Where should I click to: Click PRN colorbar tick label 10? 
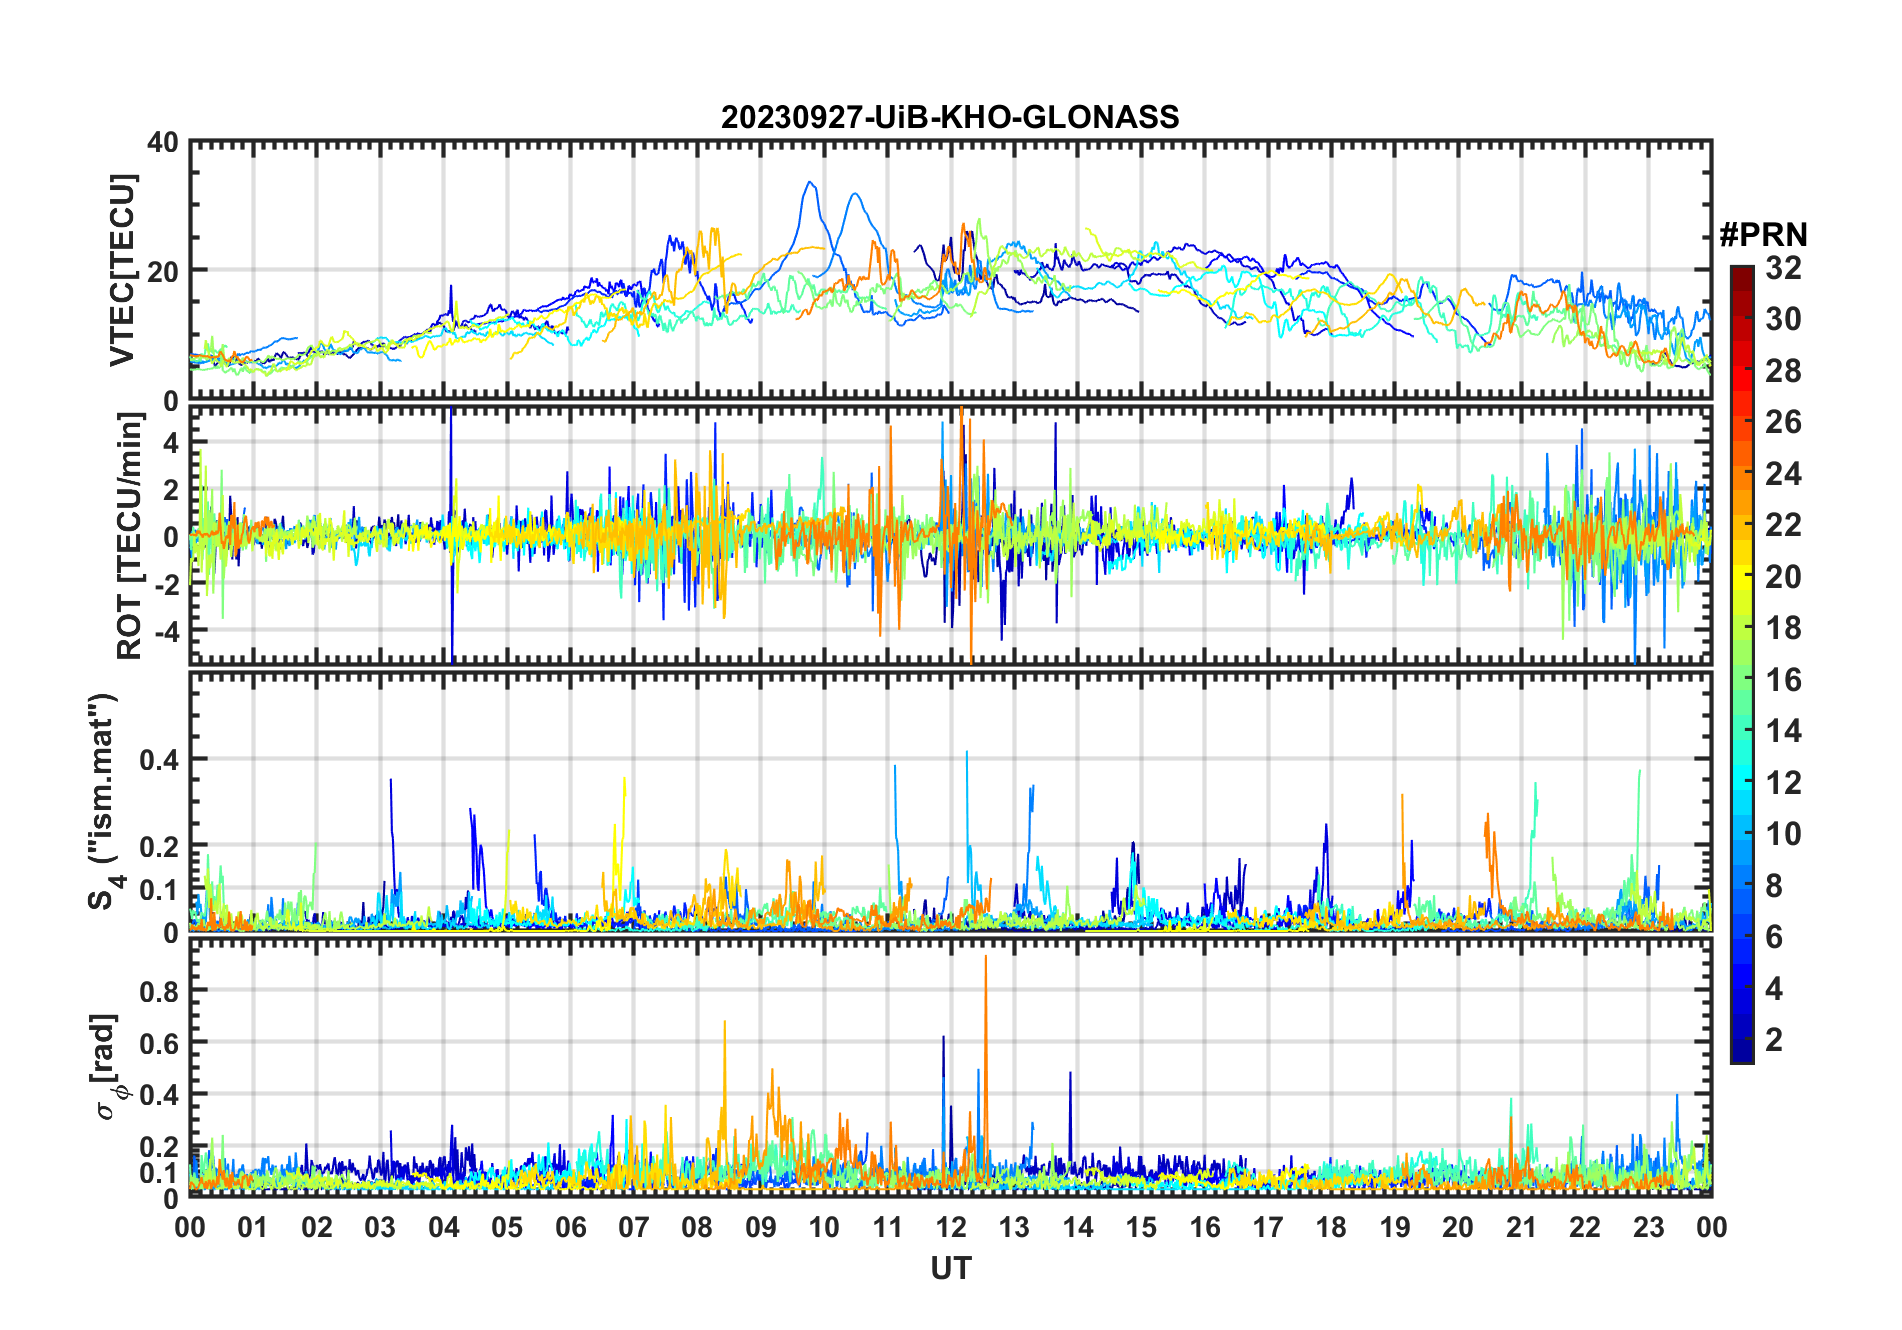1783,834
